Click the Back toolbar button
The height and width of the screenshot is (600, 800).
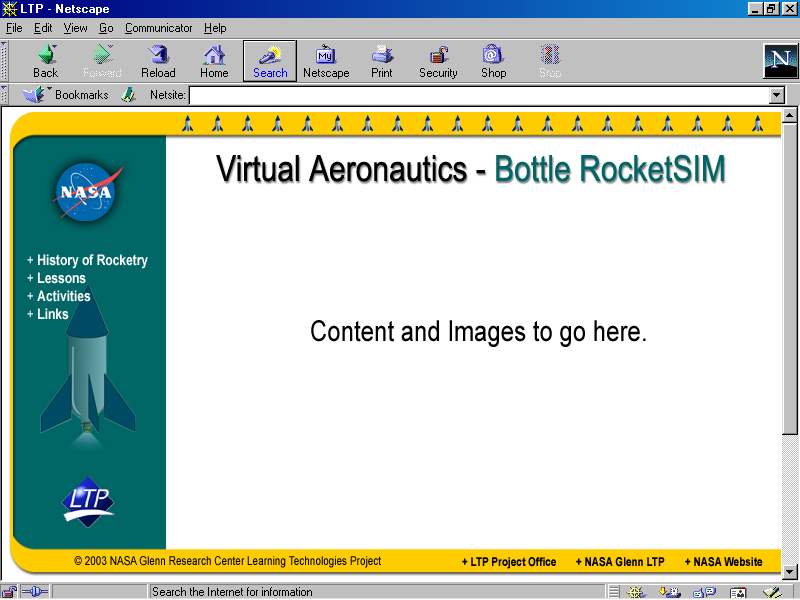pos(45,61)
